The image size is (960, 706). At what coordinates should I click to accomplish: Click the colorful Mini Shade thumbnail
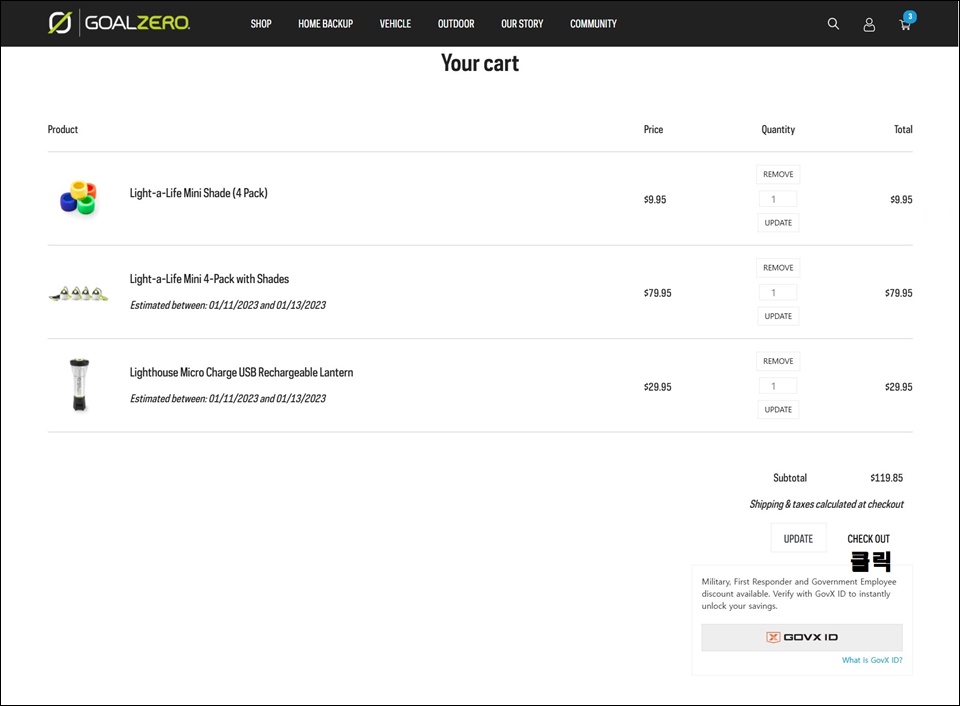point(78,198)
